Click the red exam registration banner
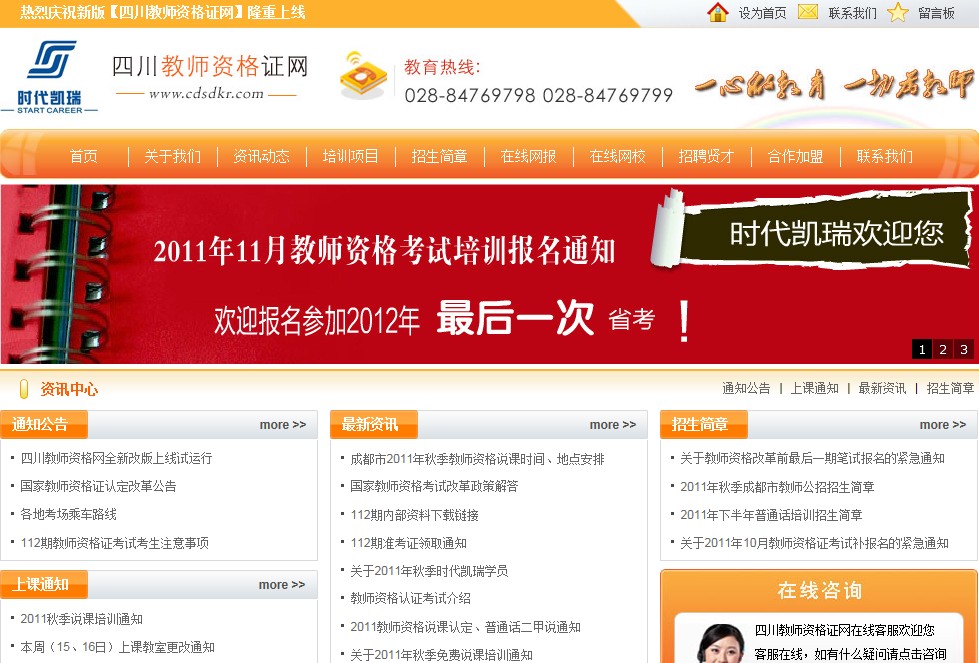This screenshot has height=663, width=979. 400,275
